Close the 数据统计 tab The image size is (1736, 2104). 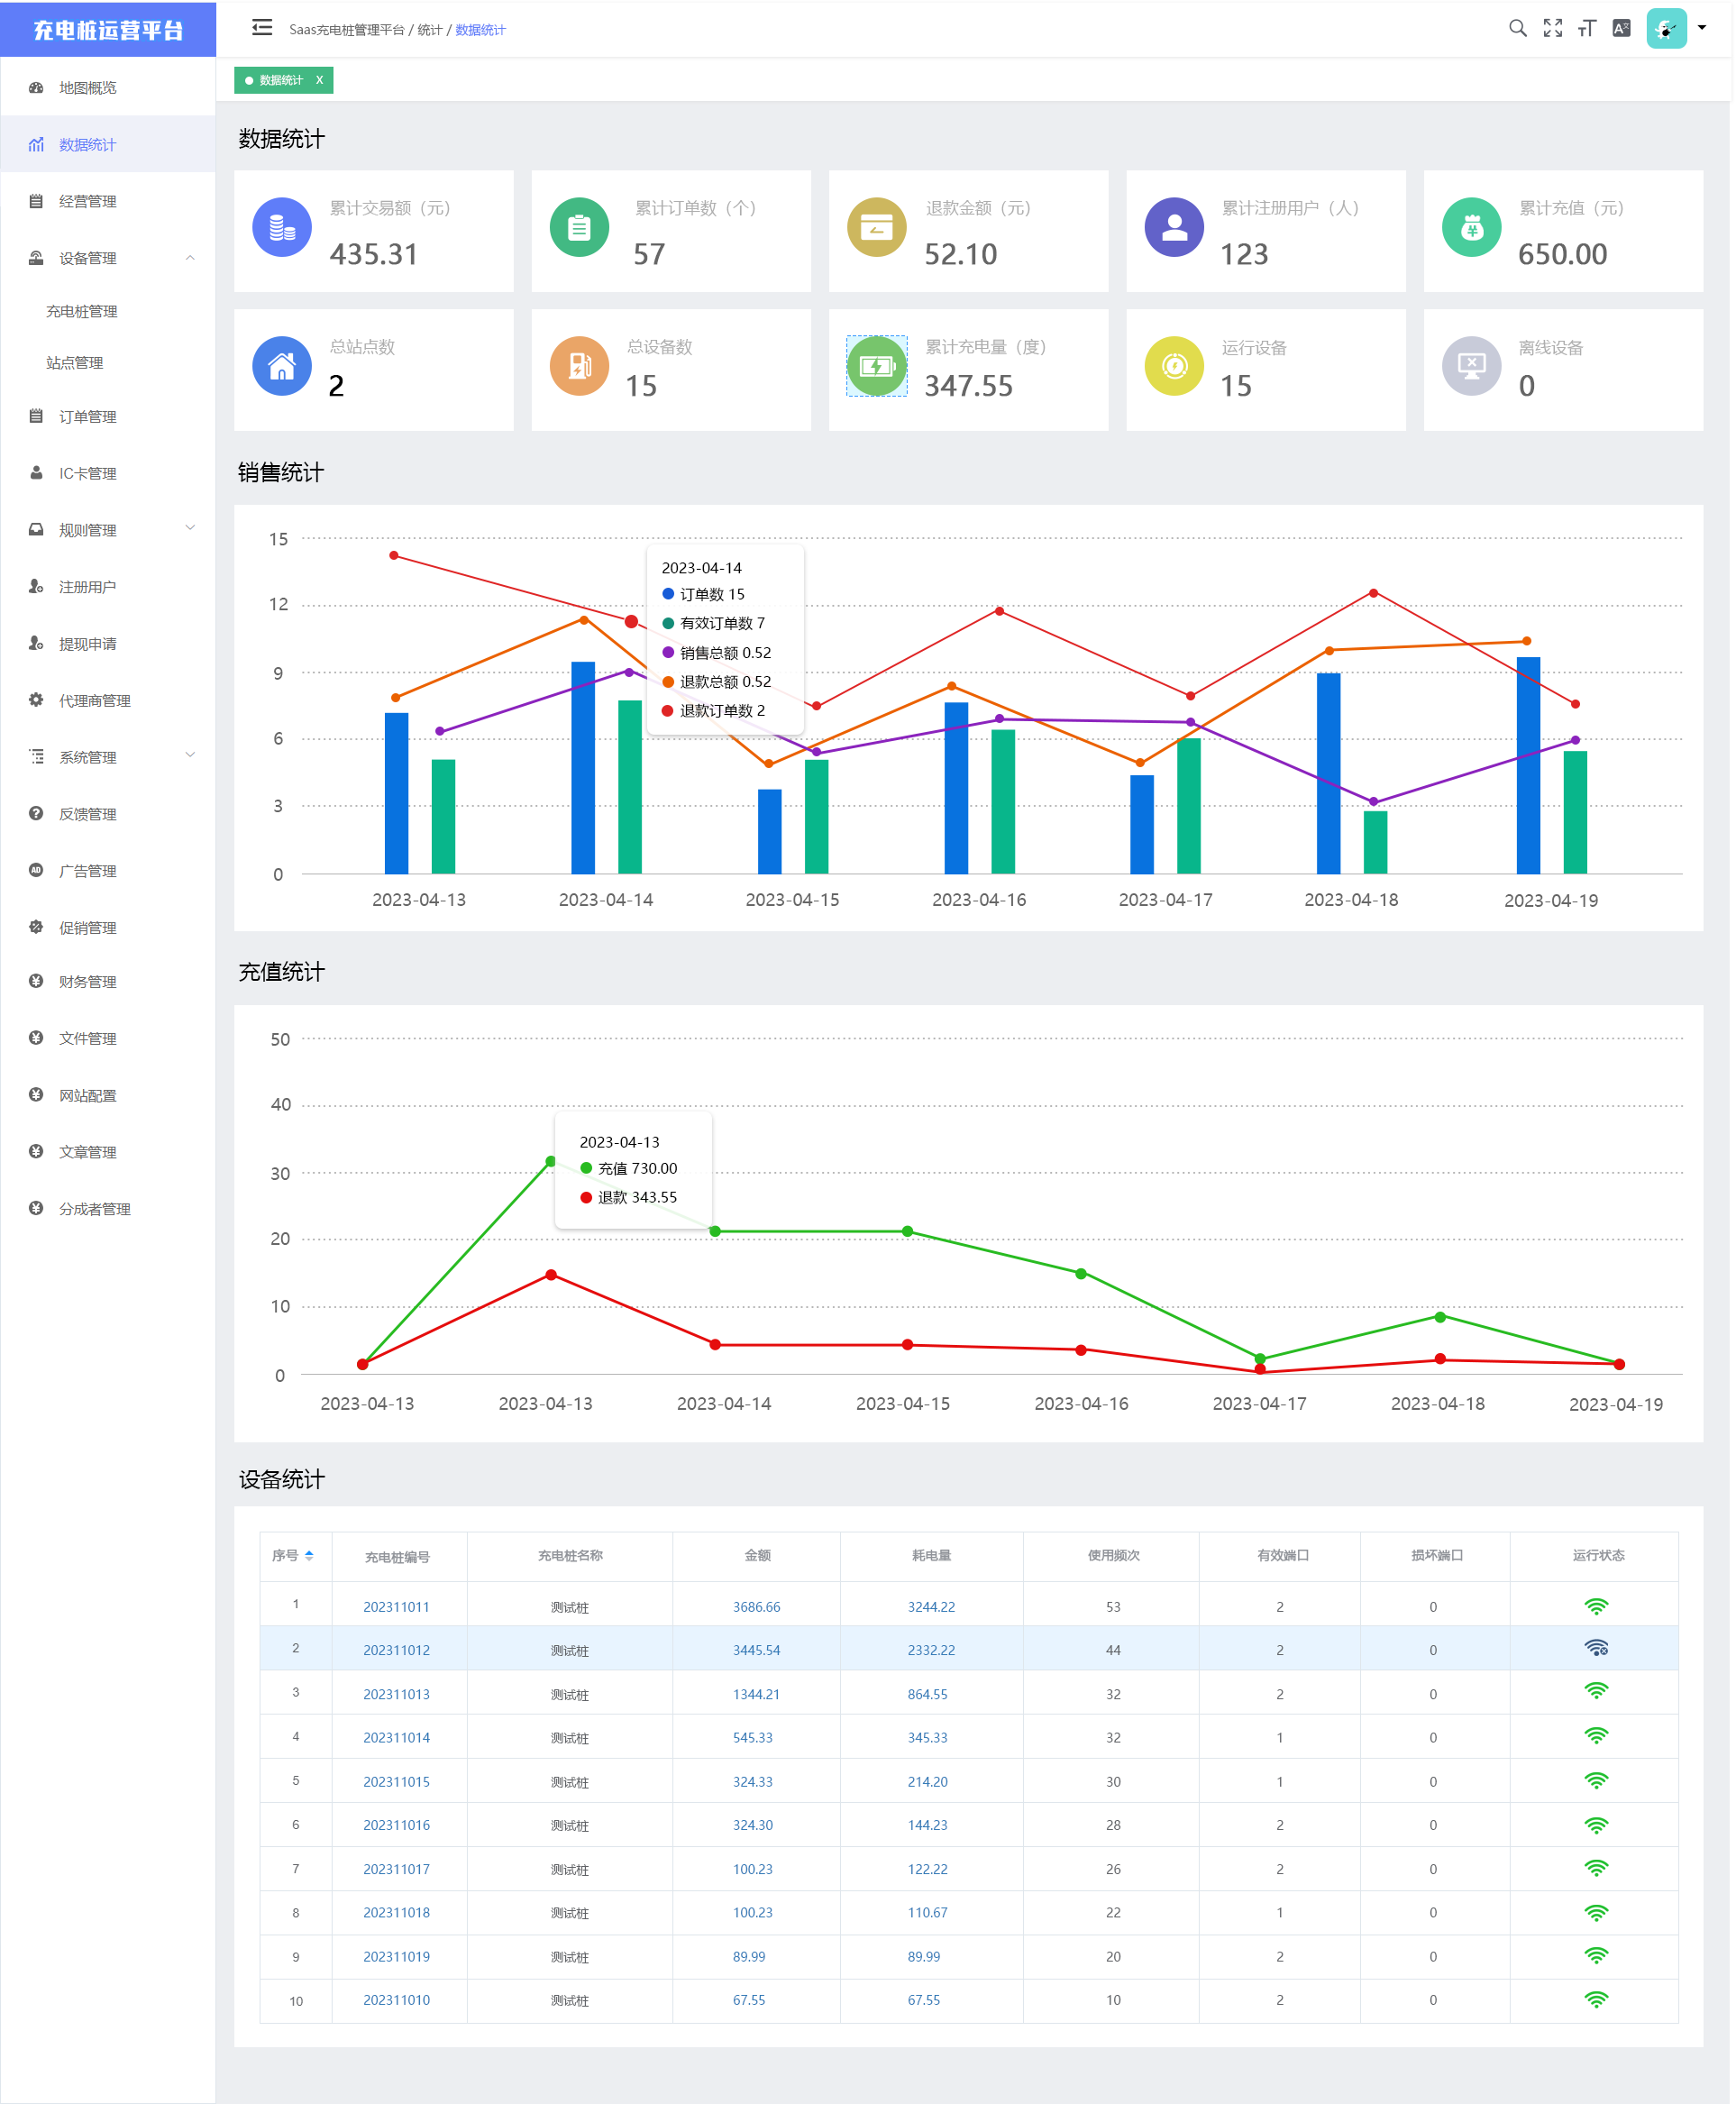[x=319, y=80]
